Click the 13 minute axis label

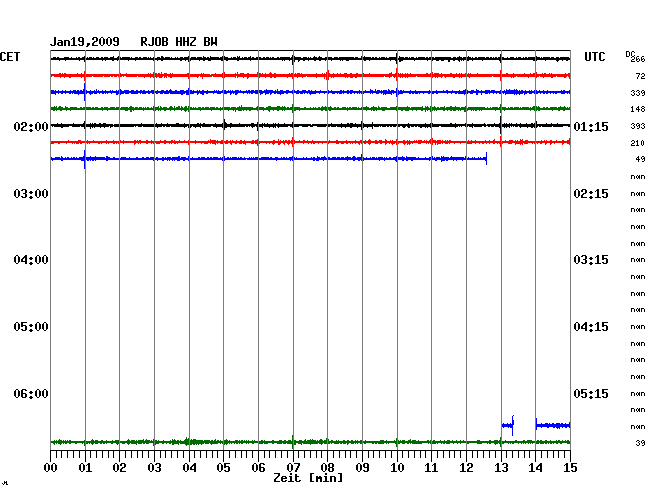501,467
